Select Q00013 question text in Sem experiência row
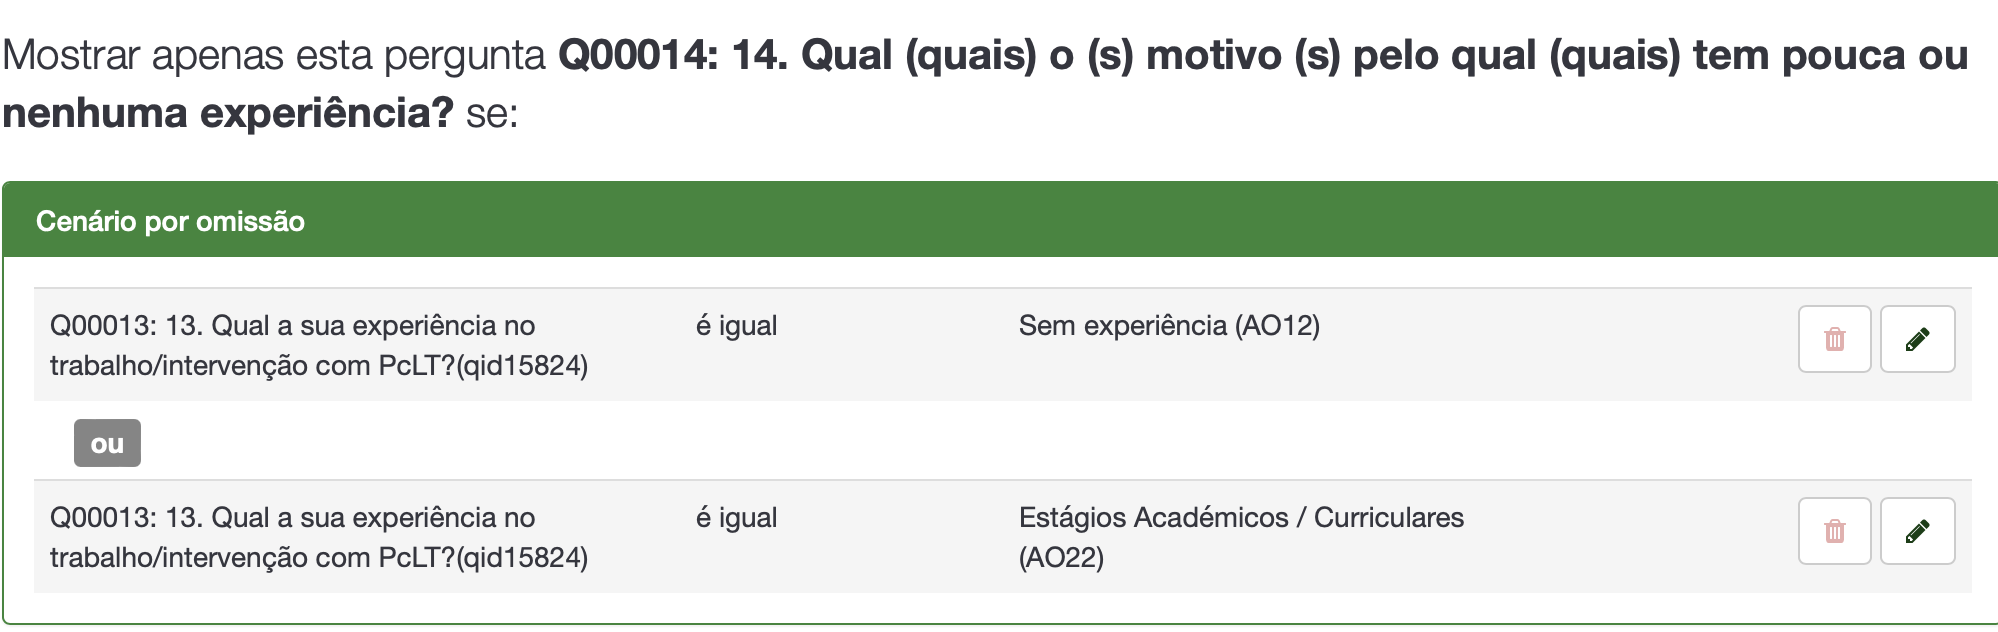Screen dimensions: 1998x632 click(292, 326)
